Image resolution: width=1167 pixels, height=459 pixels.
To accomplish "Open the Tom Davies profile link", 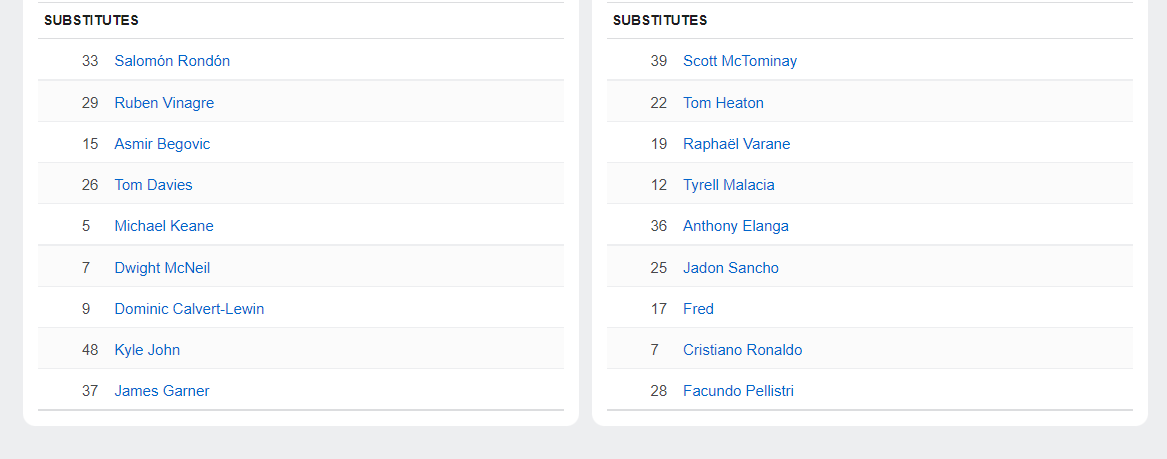I will [x=153, y=185].
